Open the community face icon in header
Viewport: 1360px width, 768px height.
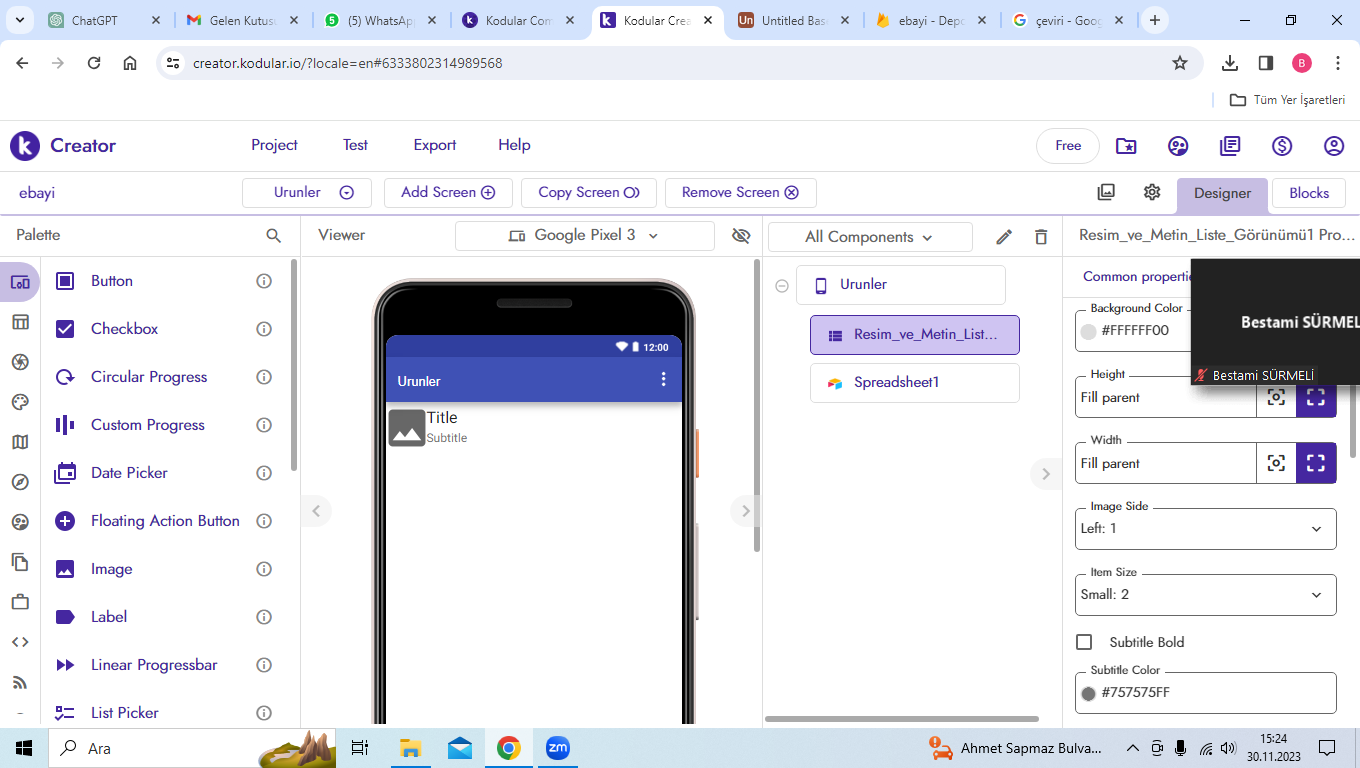coord(1178,146)
